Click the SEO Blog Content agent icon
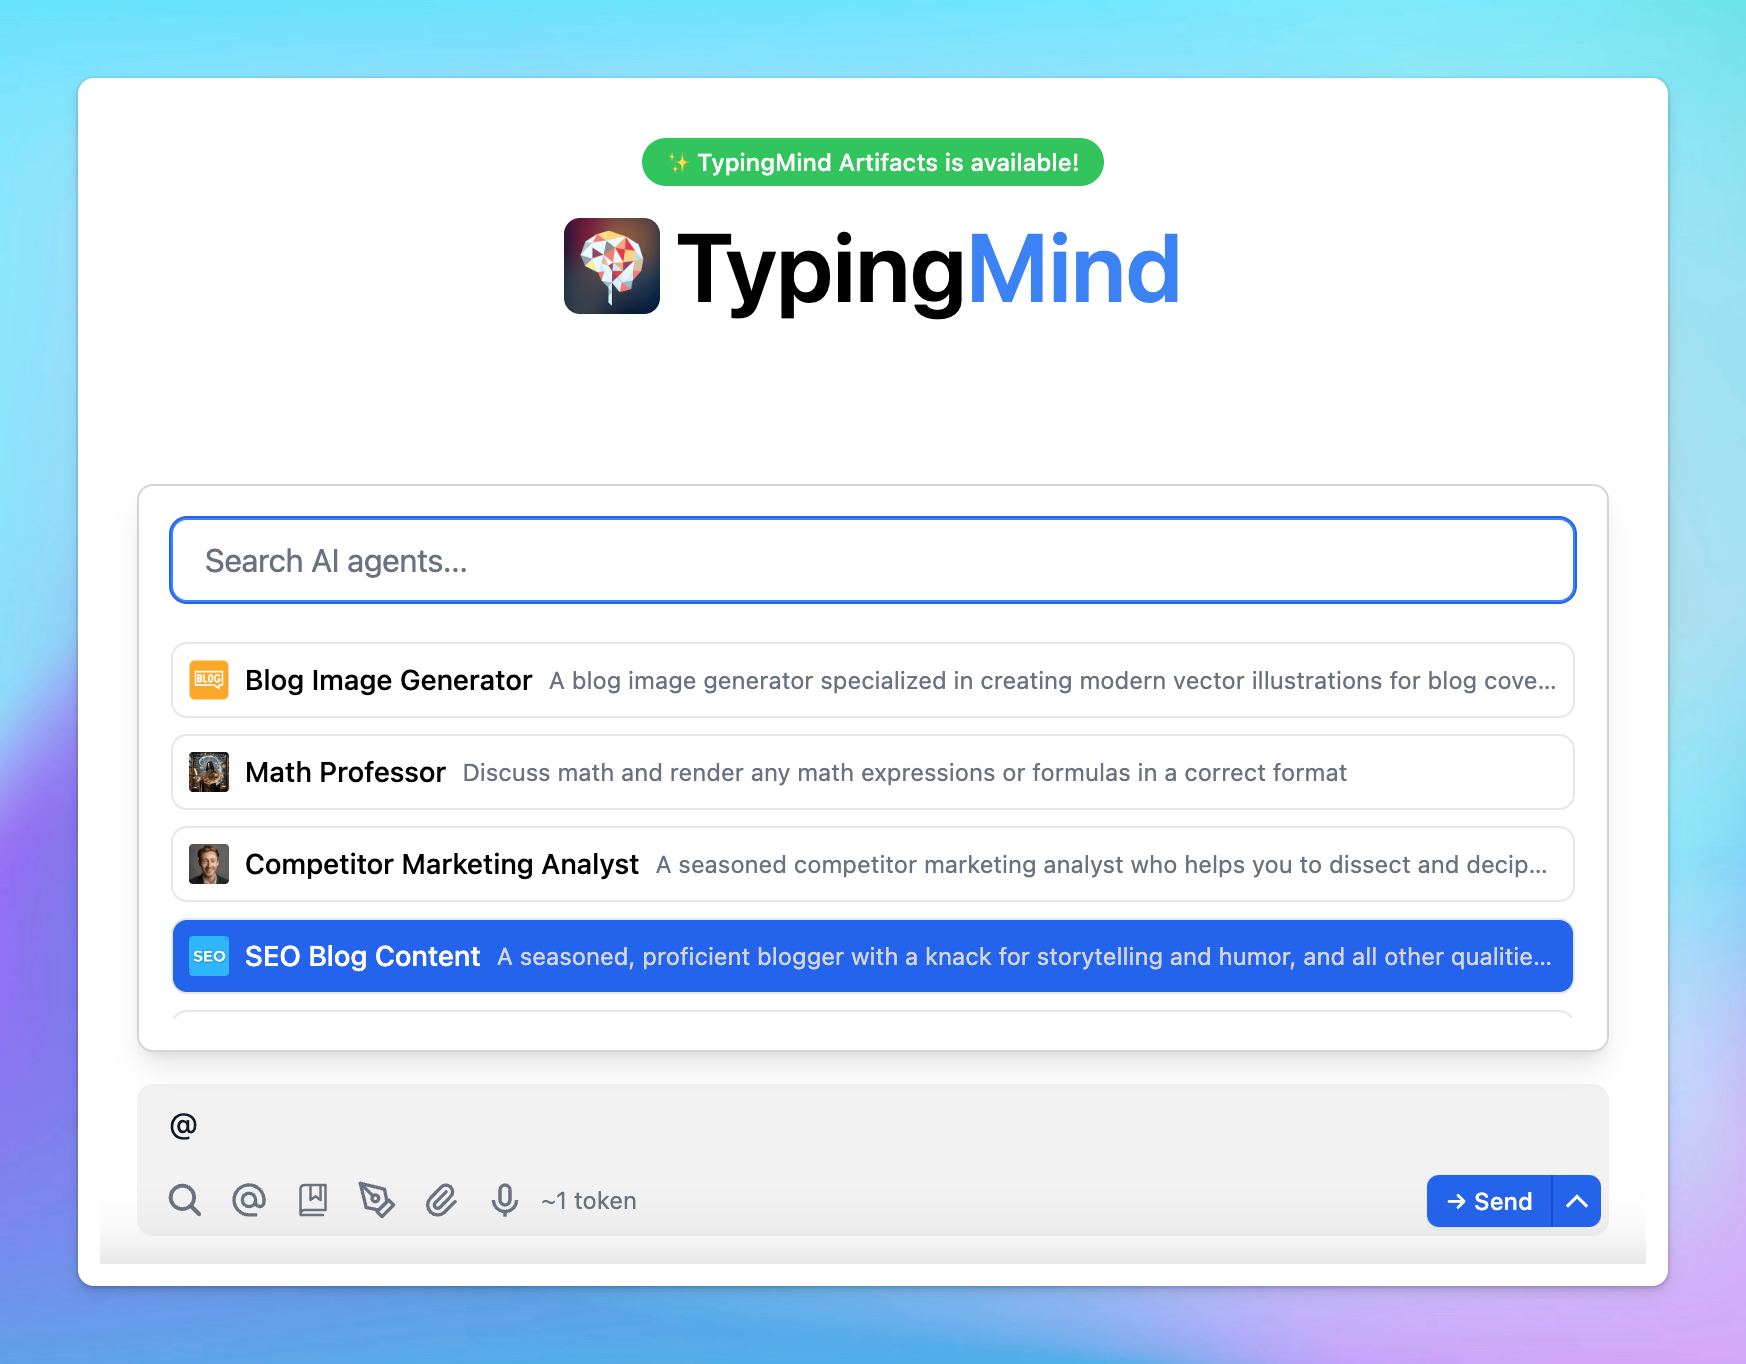 pyautogui.click(x=209, y=956)
